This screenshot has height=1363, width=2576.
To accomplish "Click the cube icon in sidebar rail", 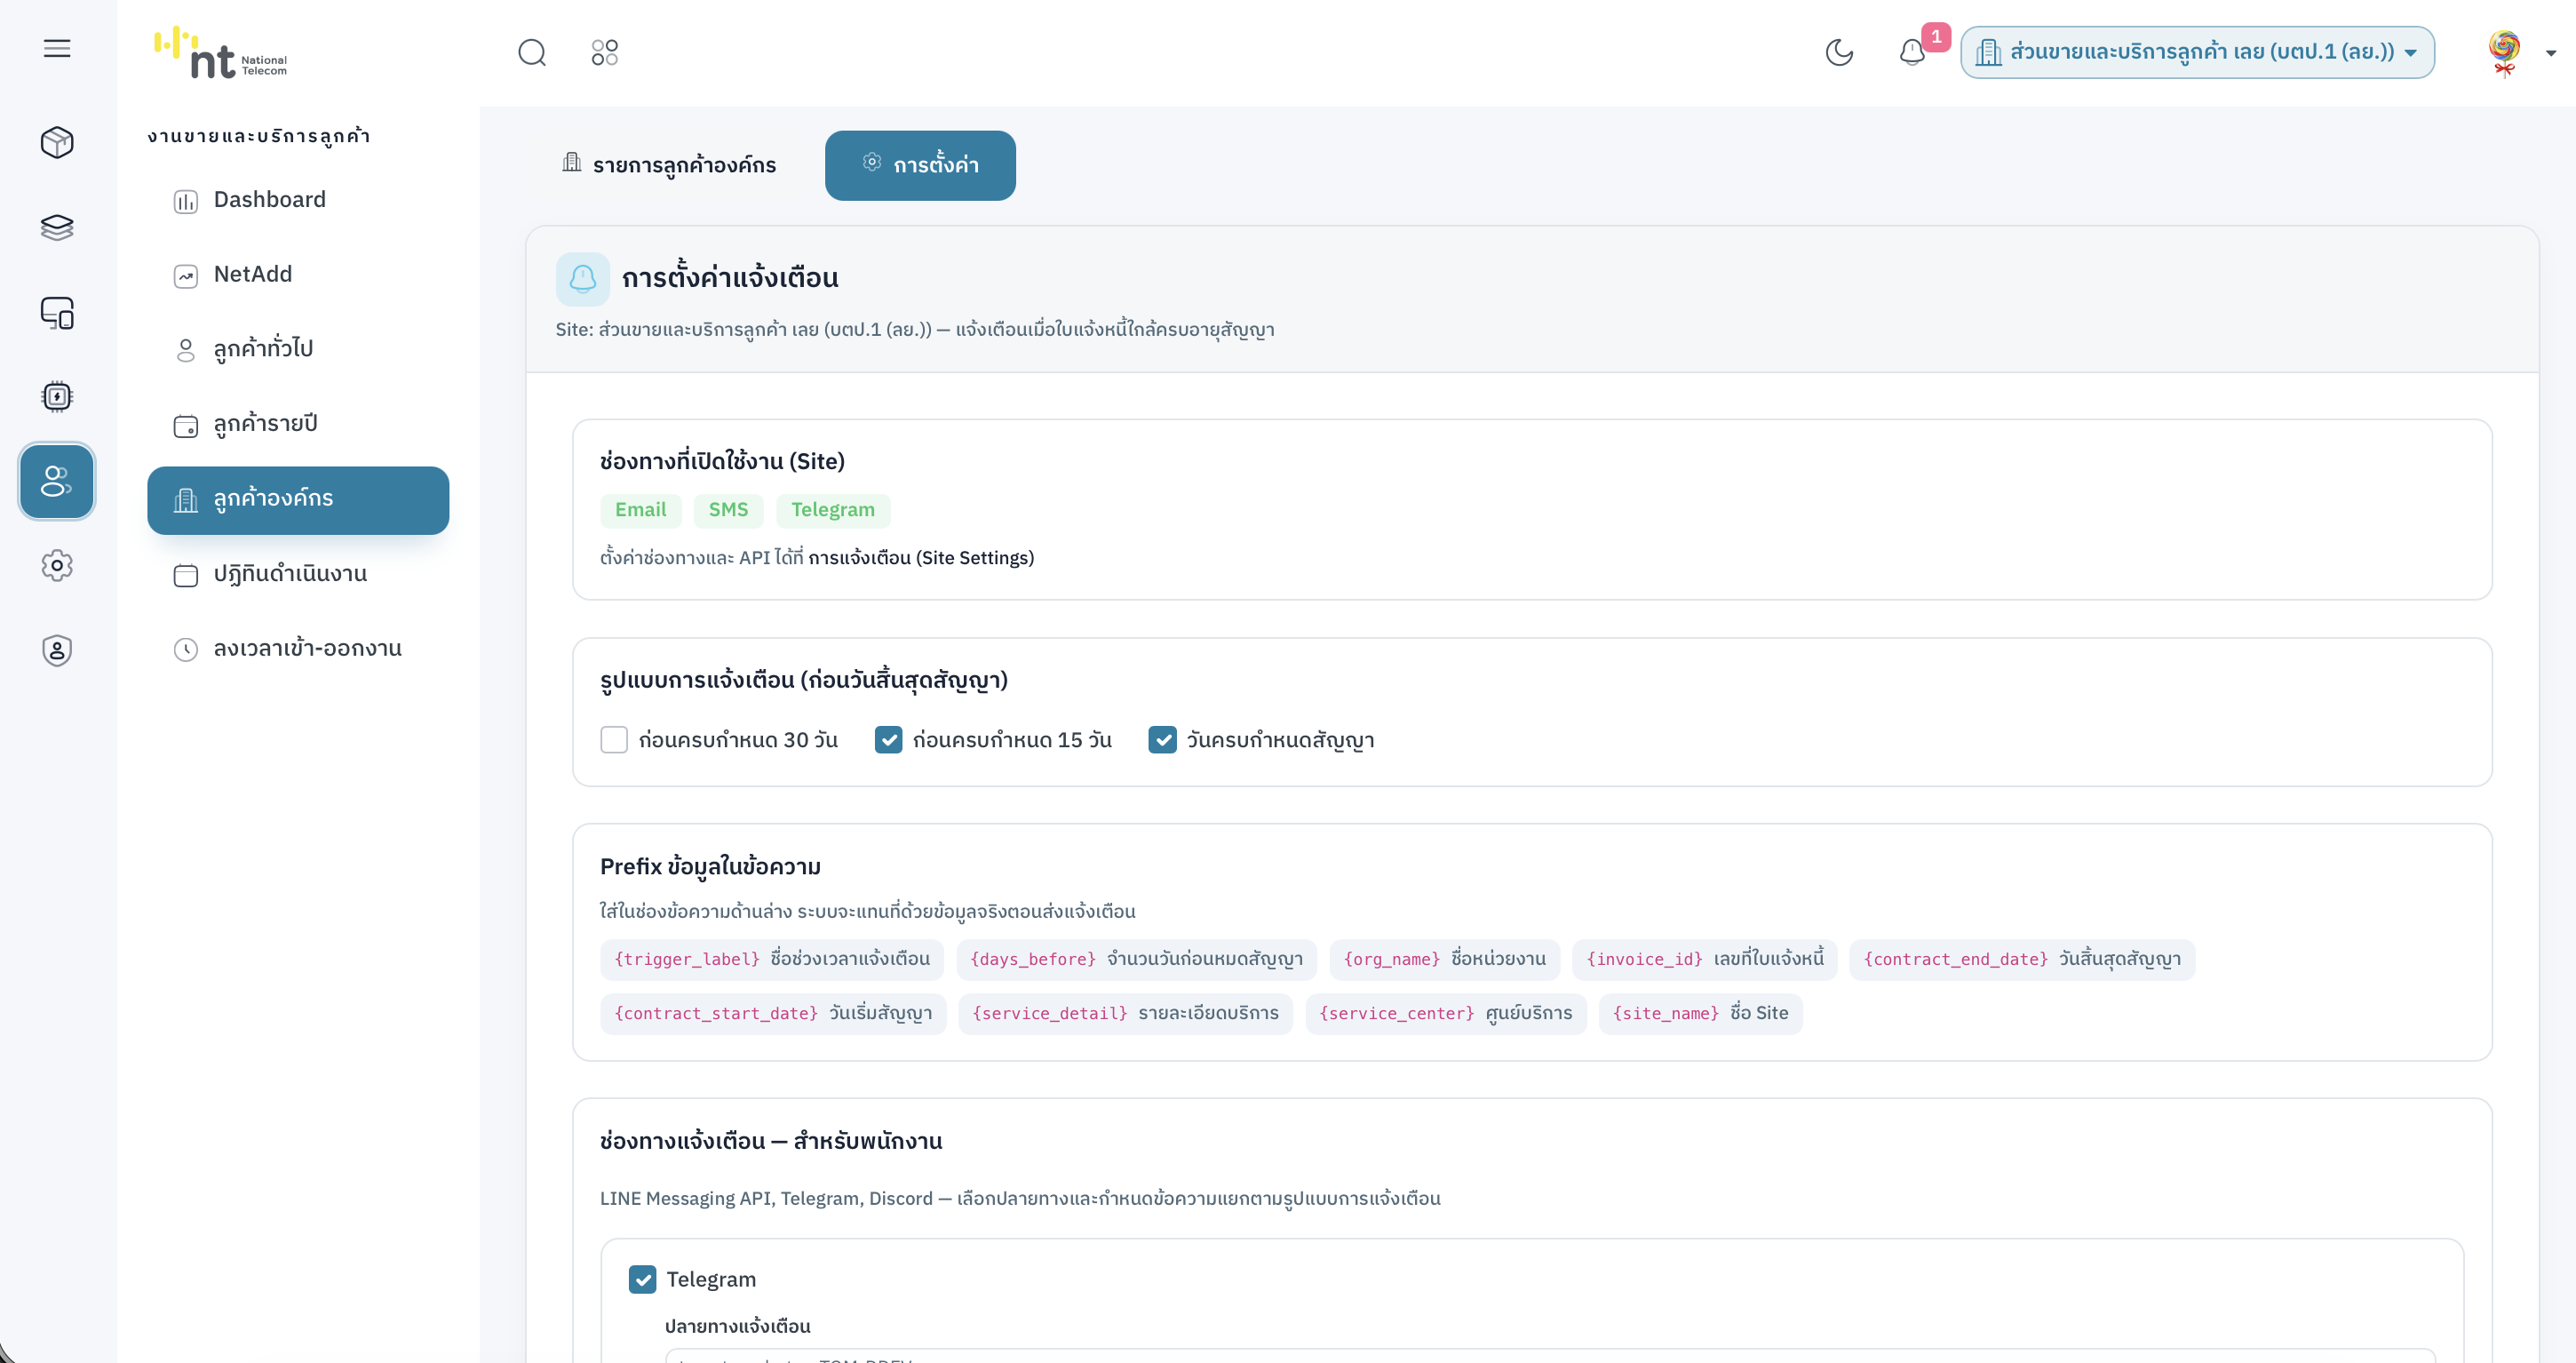I will [x=57, y=142].
